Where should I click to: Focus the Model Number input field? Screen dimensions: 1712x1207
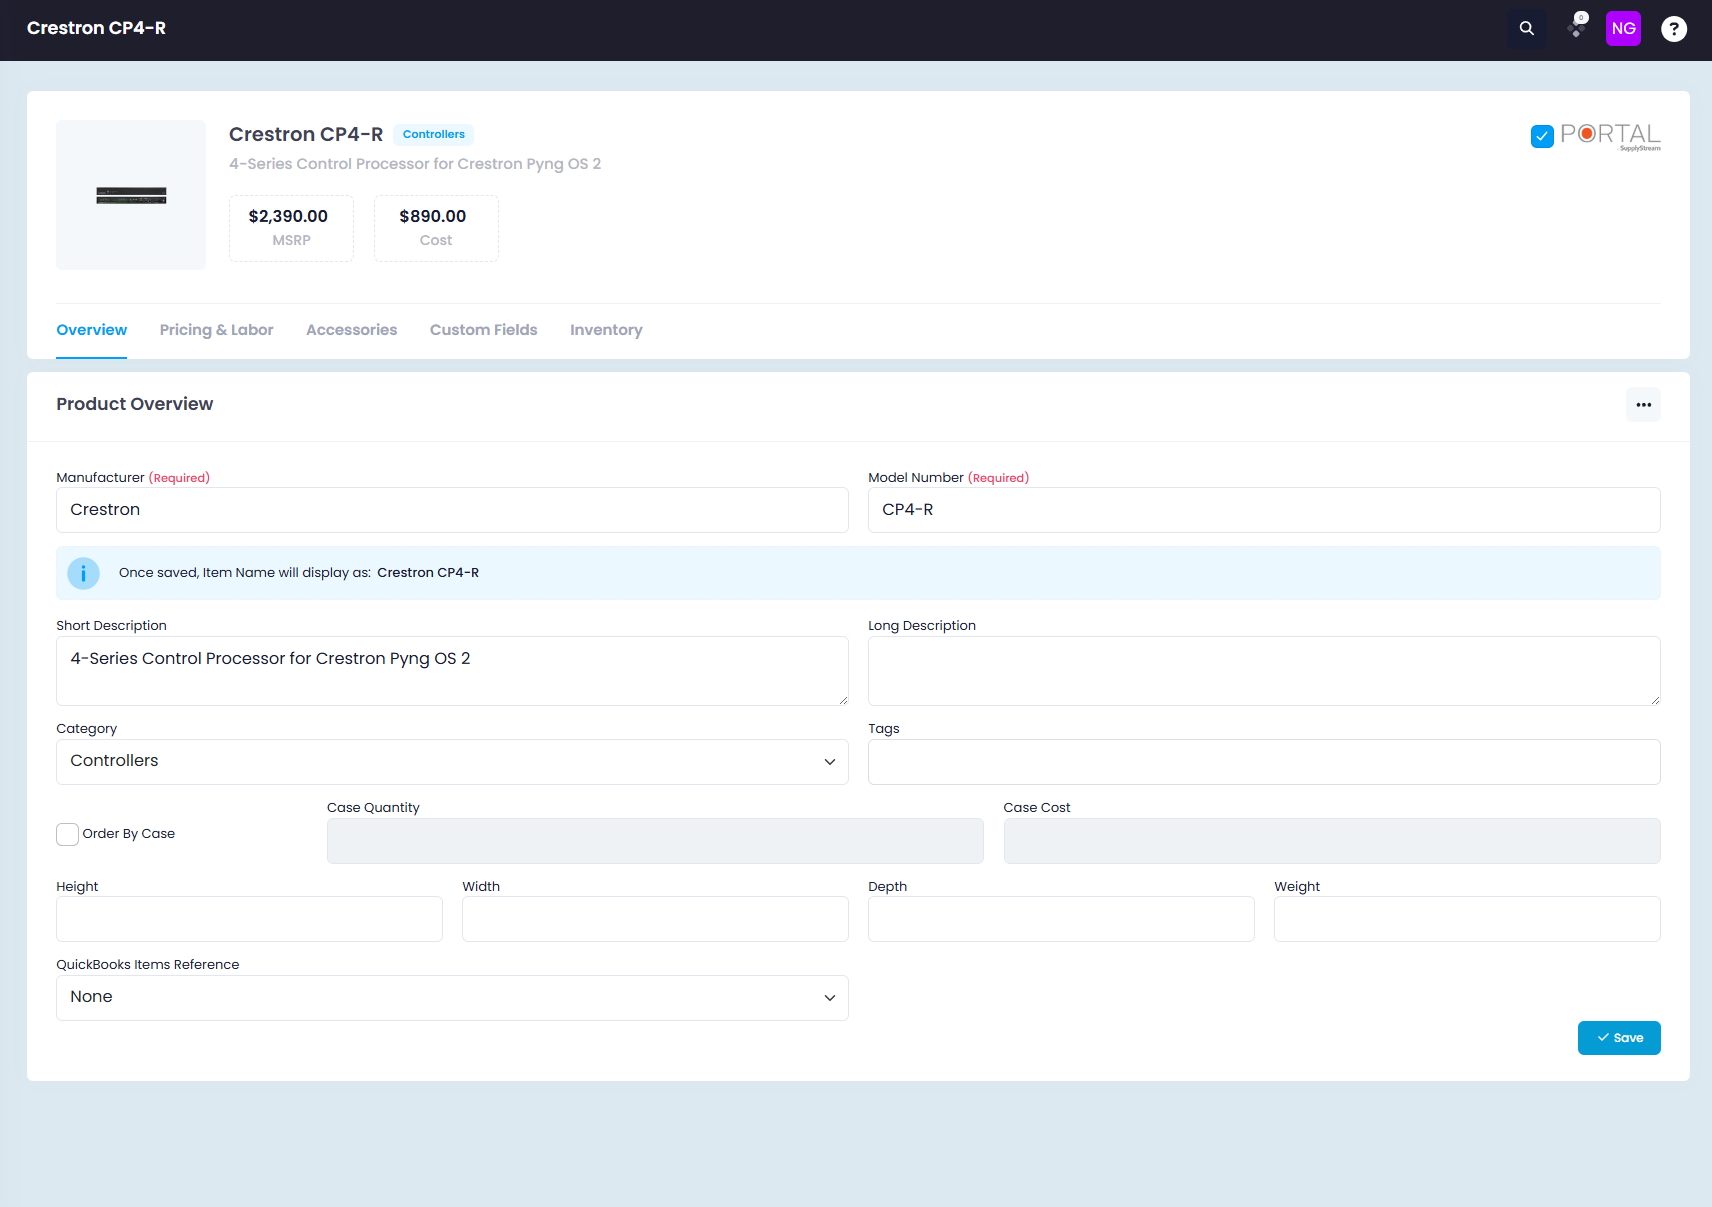tap(1264, 510)
